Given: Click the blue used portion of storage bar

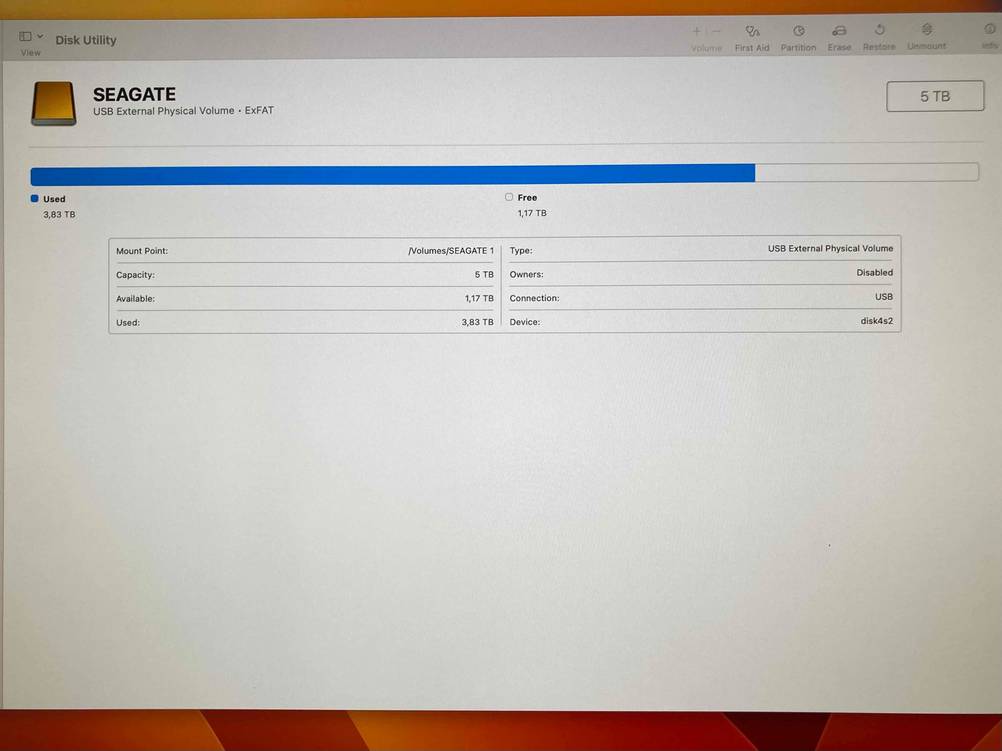Looking at the screenshot, I should click(x=392, y=175).
